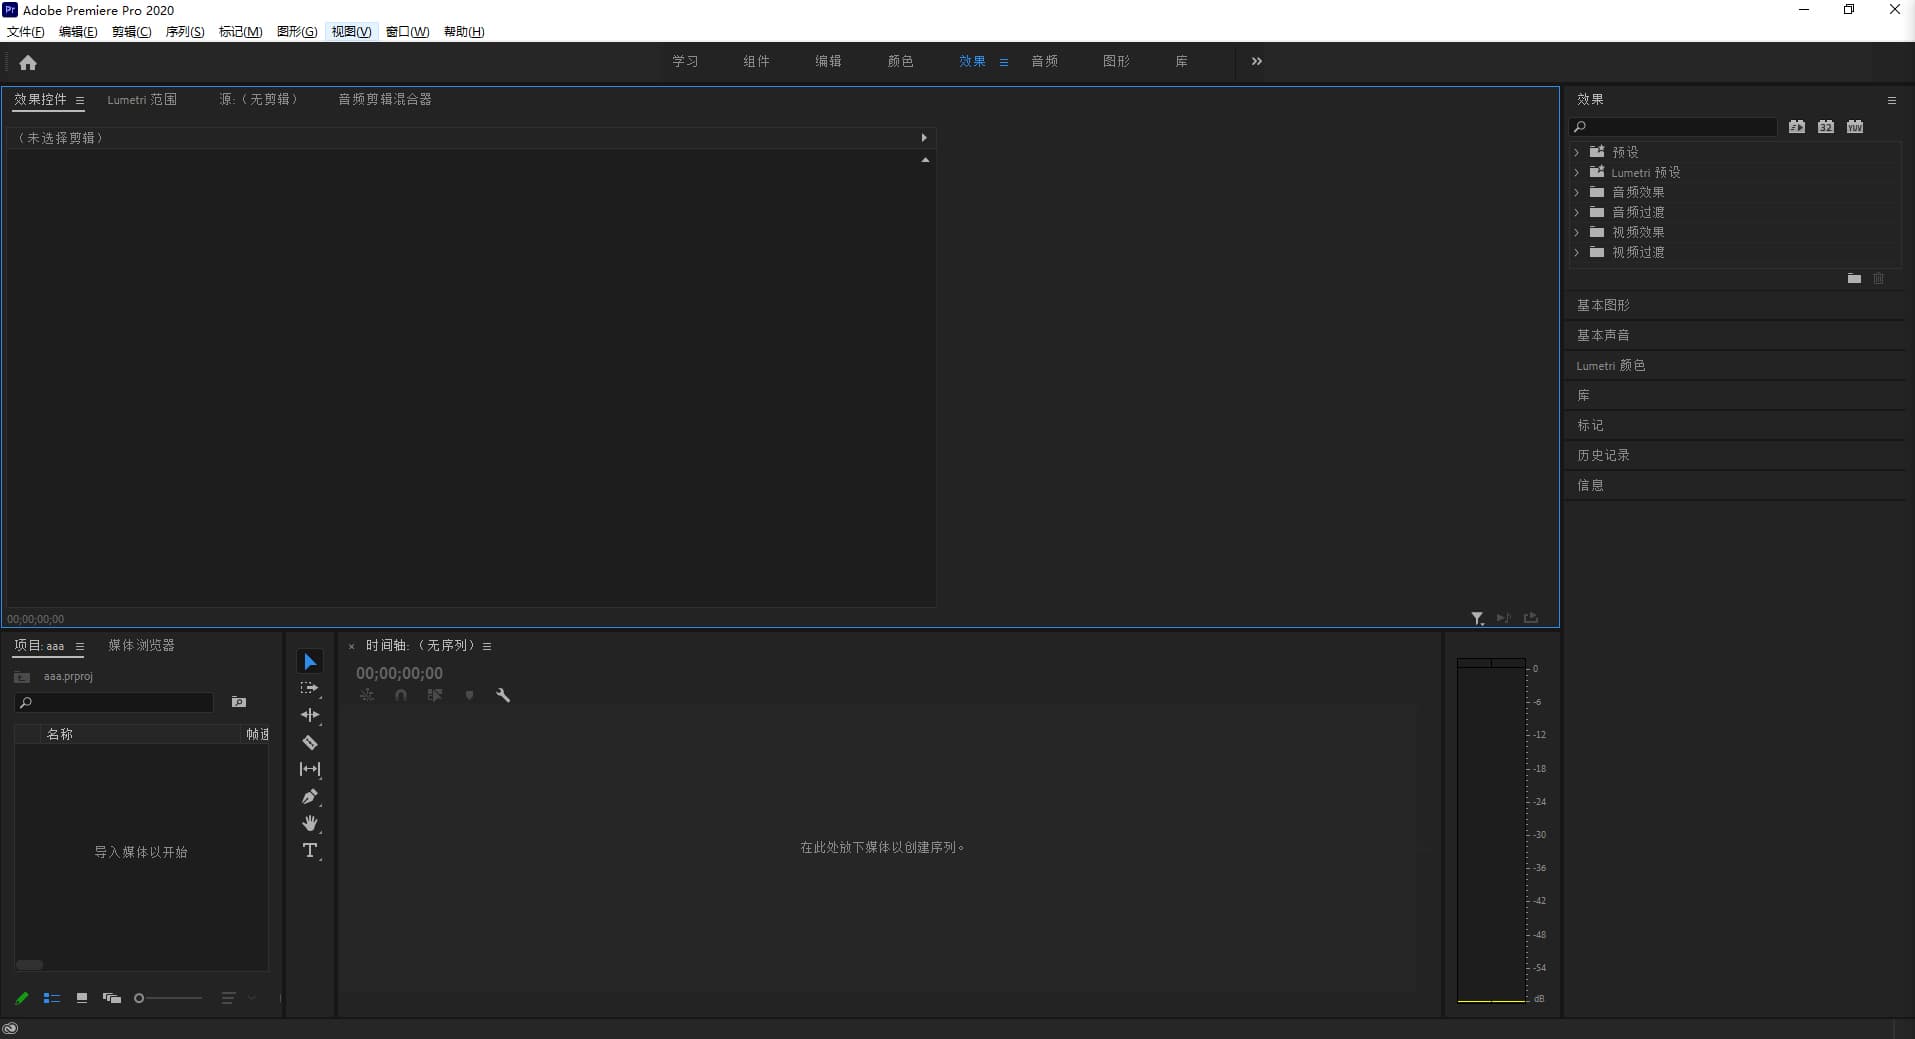
Task: Select the Razor tool
Action: coord(310,742)
